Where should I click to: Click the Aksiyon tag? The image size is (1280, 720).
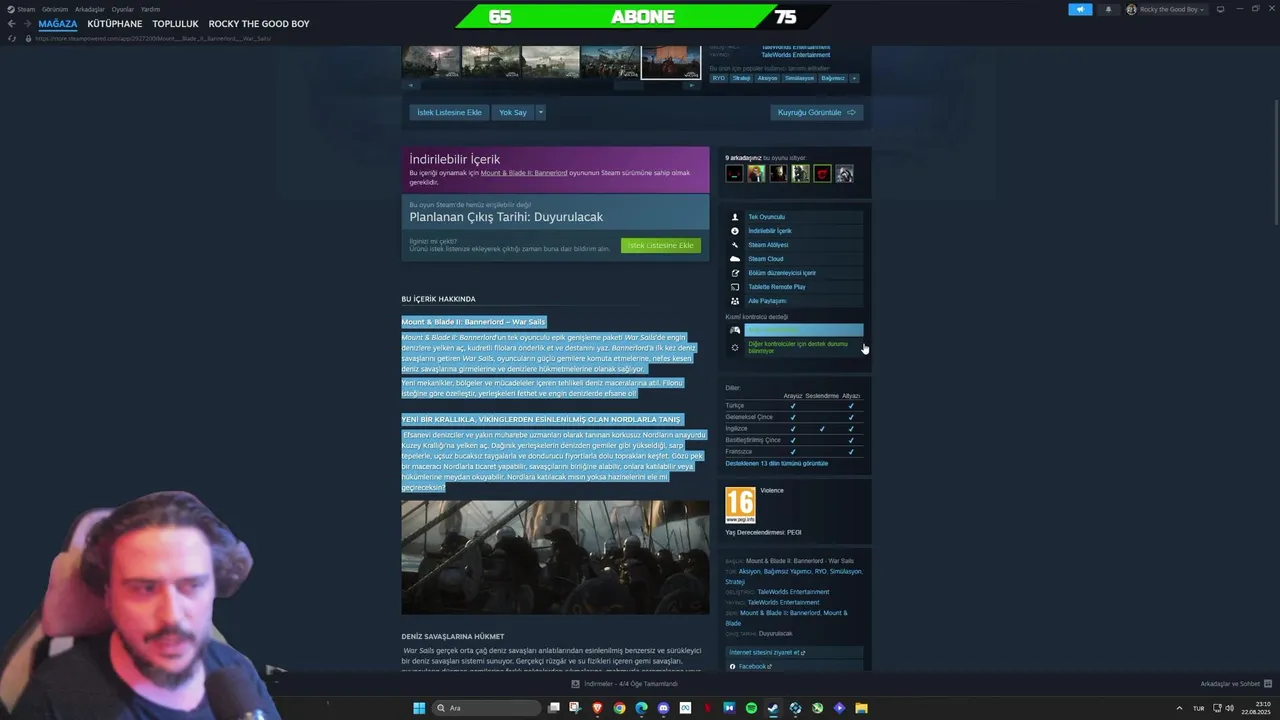click(767, 78)
